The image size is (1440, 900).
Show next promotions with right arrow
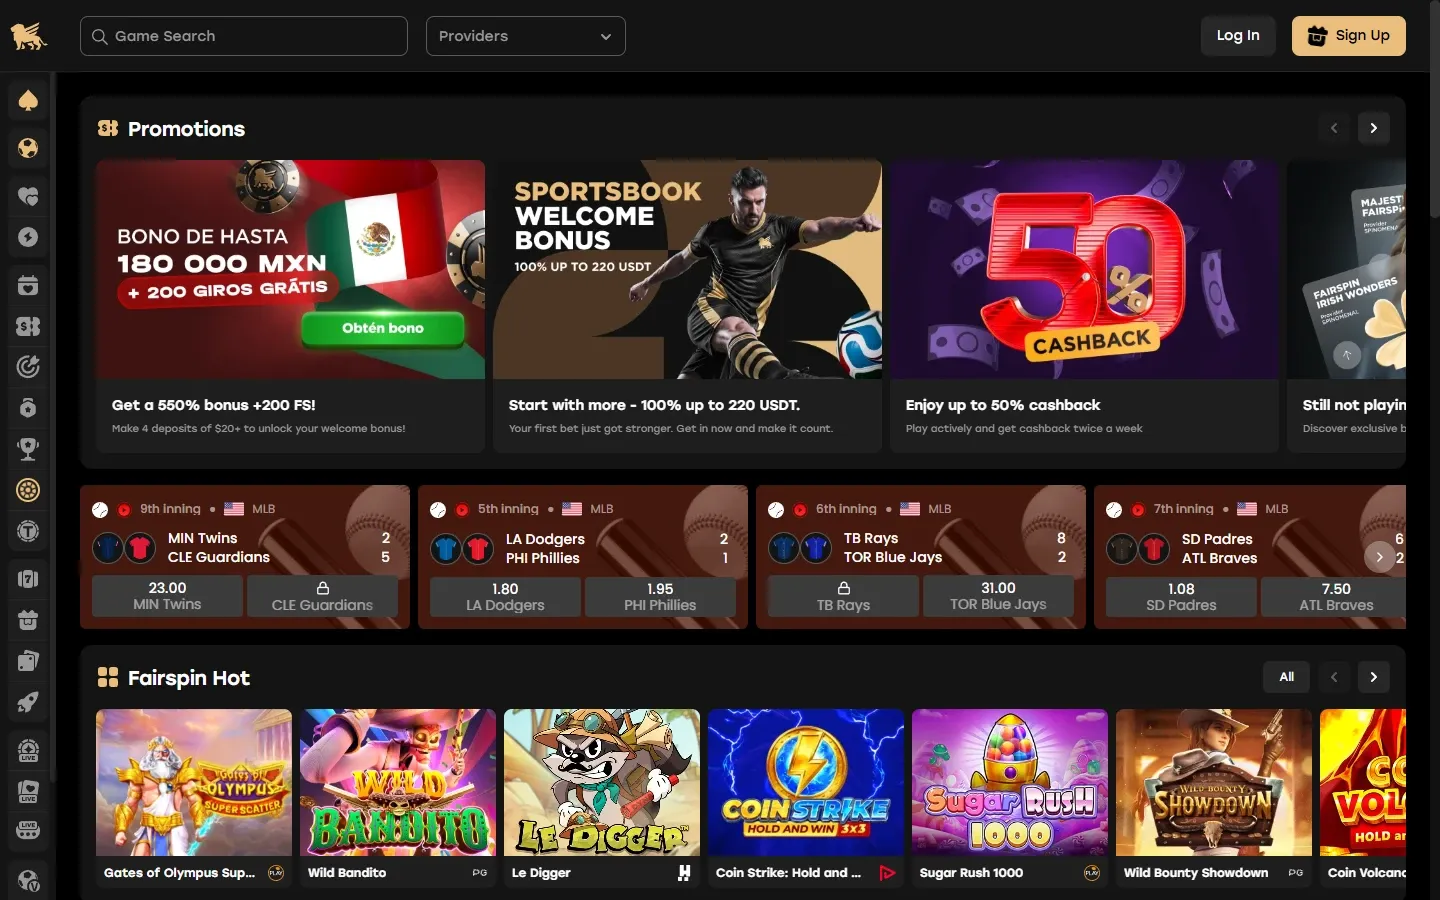click(1374, 128)
